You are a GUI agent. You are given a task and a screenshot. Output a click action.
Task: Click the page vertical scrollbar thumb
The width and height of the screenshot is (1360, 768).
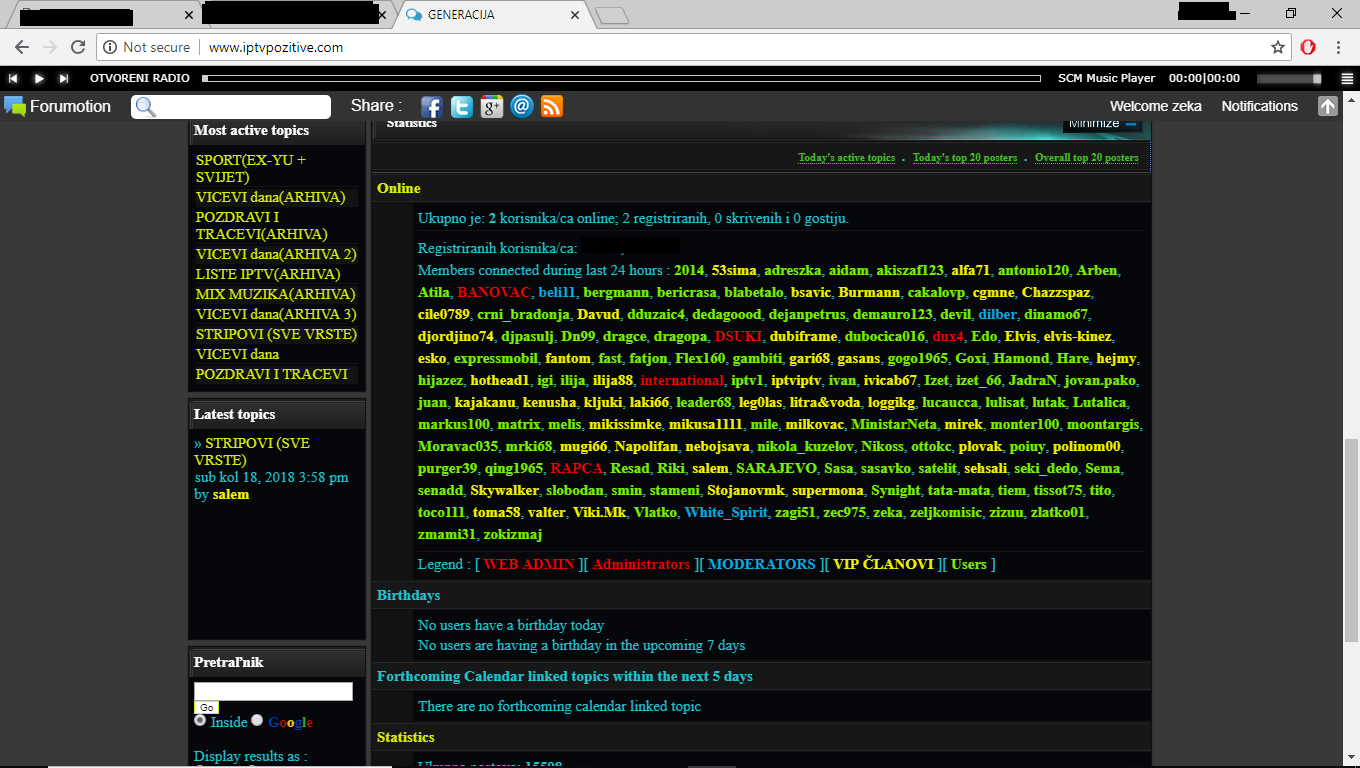(1351, 540)
